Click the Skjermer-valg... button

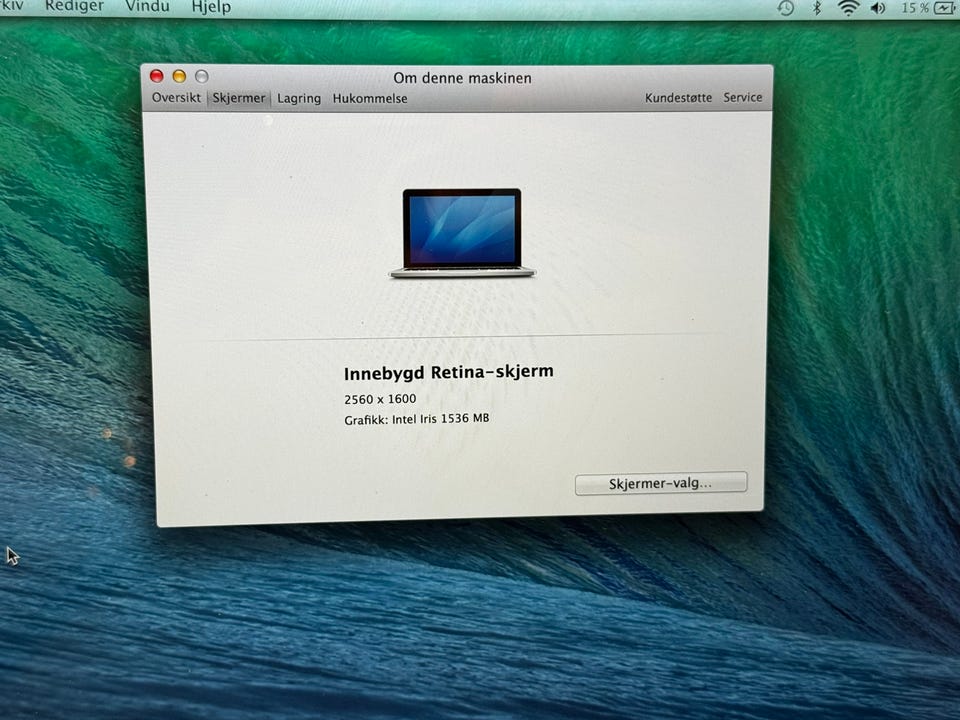click(x=661, y=483)
